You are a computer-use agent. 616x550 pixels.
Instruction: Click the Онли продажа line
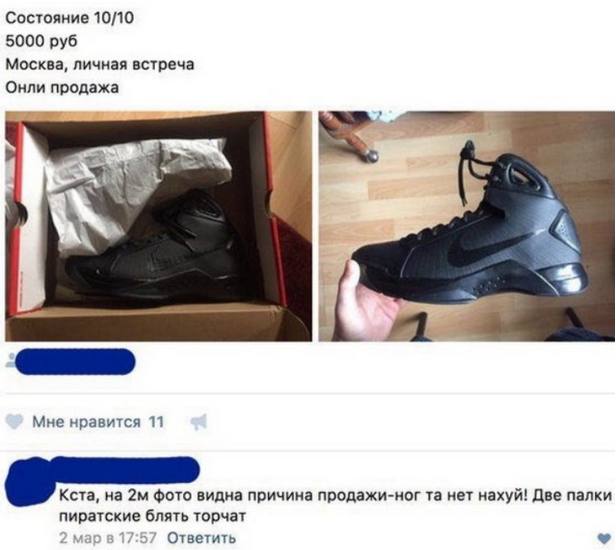tap(62, 87)
